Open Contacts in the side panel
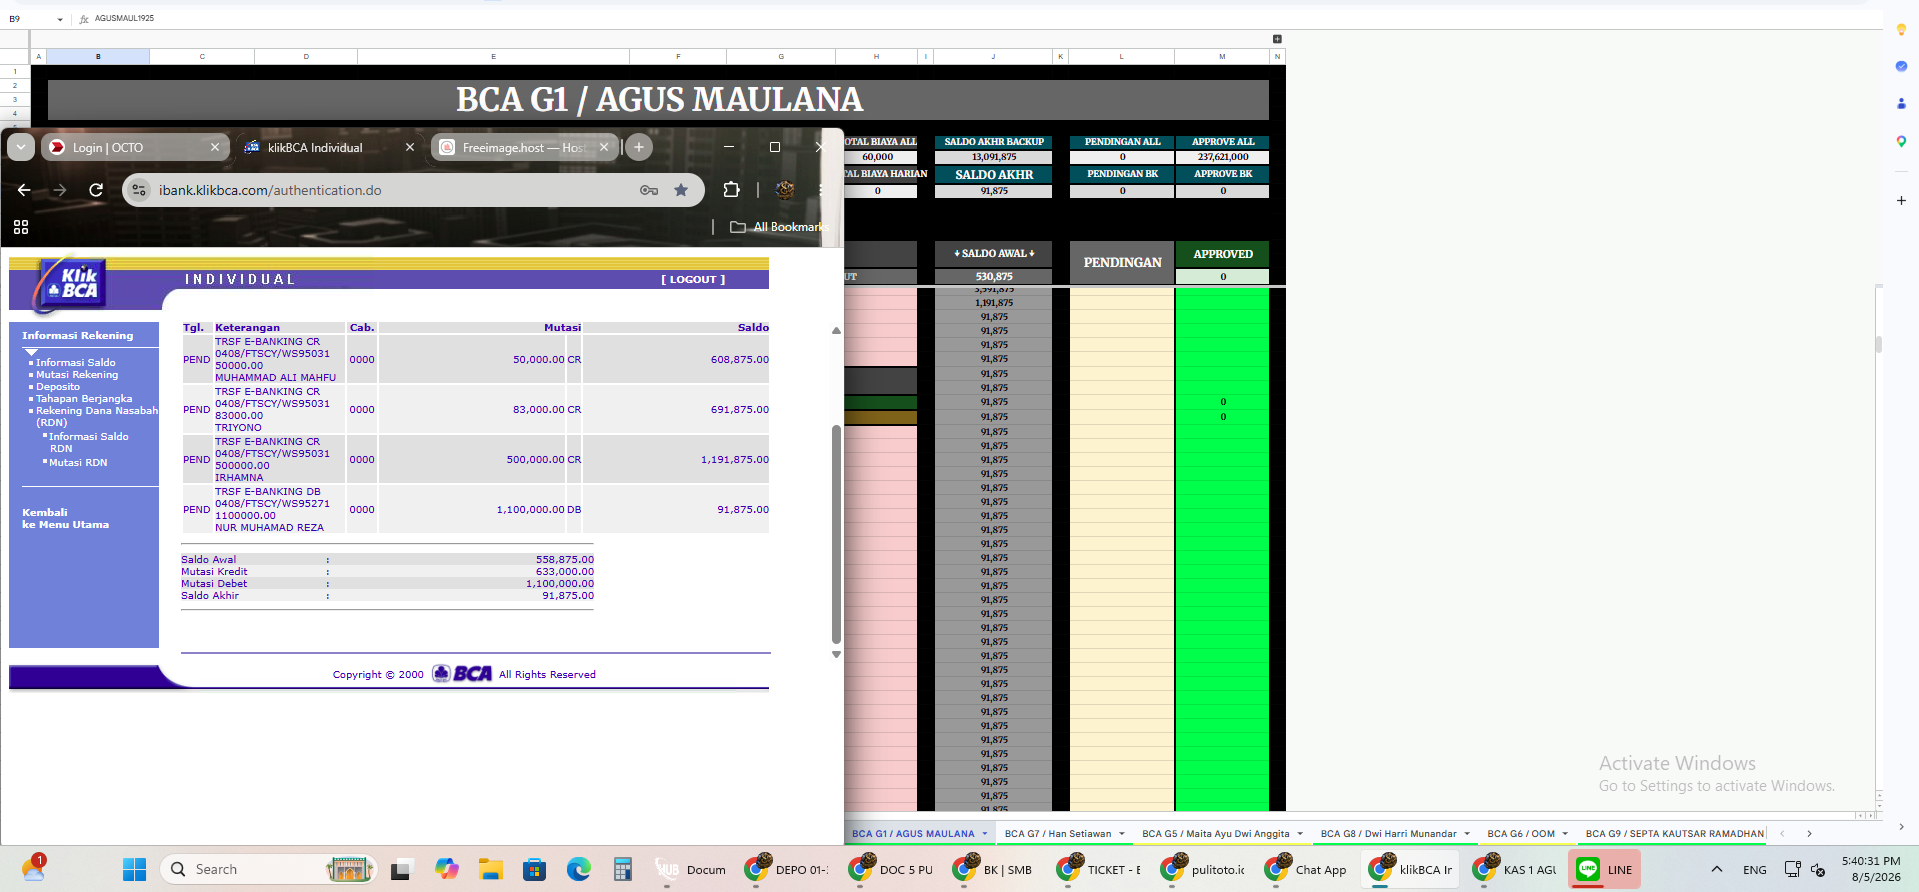The height and width of the screenshot is (892, 1919). (1901, 103)
